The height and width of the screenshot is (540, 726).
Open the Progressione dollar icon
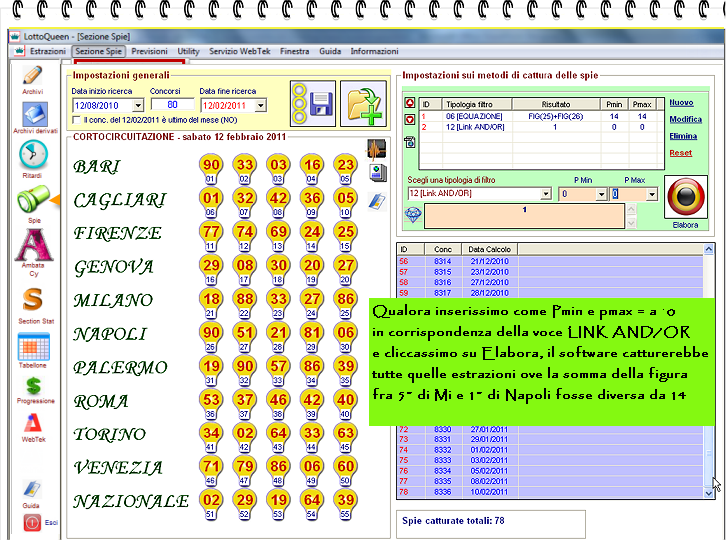pyautogui.click(x=33, y=386)
